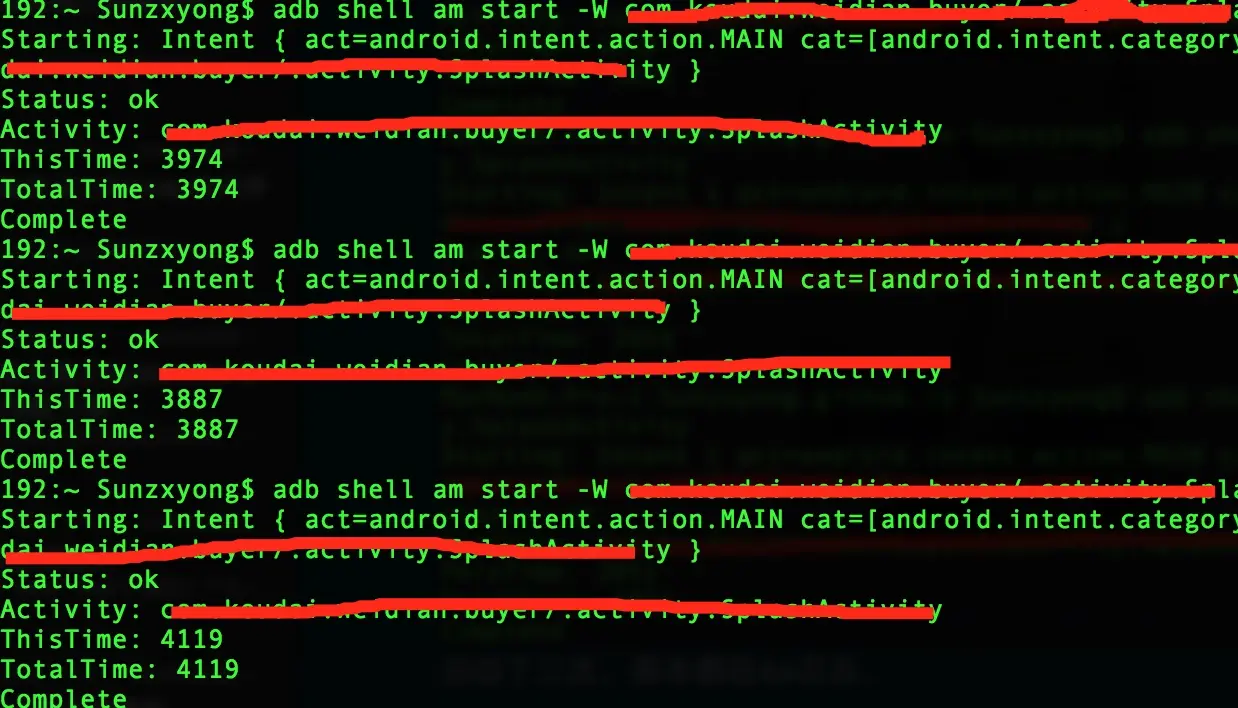The image size is (1238, 708).
Task: Click the third Starting: Intent line
Action: 619,521
